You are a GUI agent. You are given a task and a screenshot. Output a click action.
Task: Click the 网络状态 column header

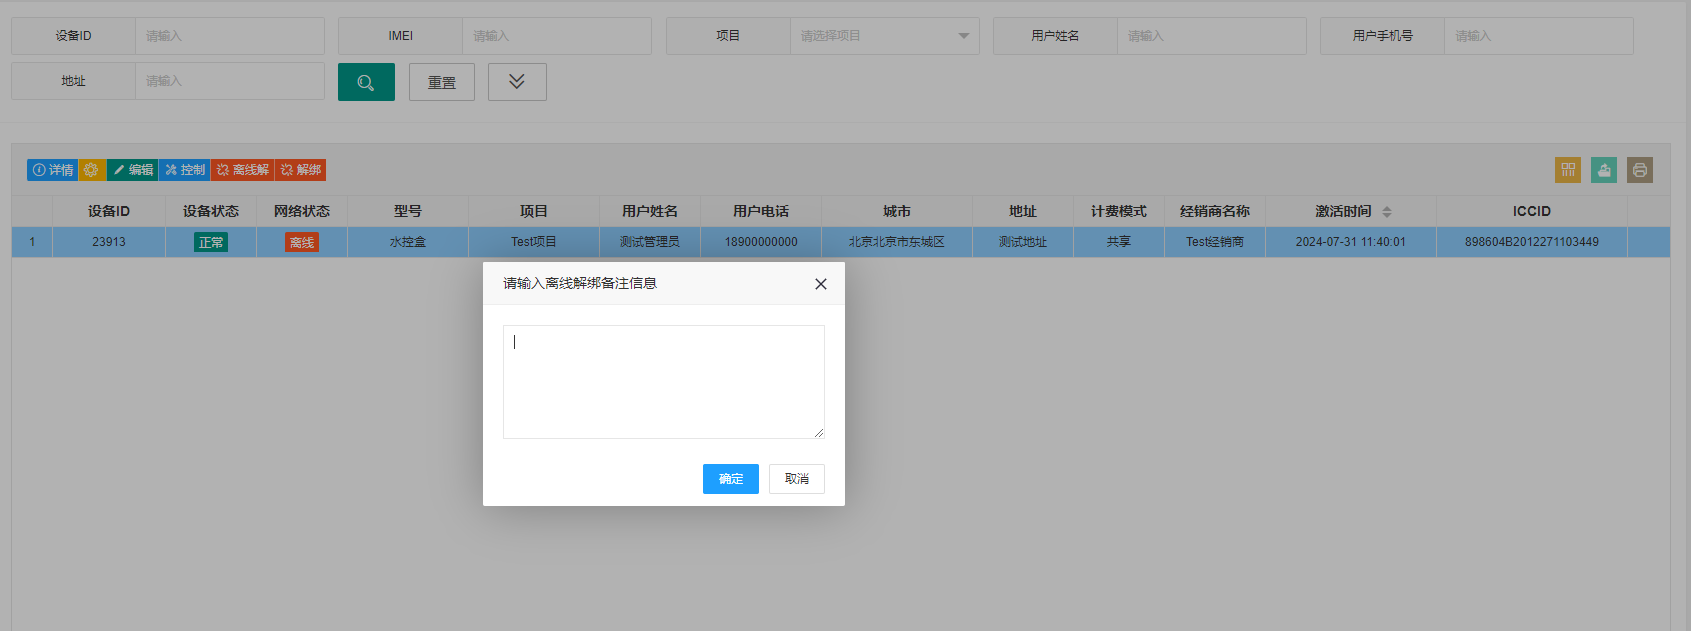click(x=302, y=211)
